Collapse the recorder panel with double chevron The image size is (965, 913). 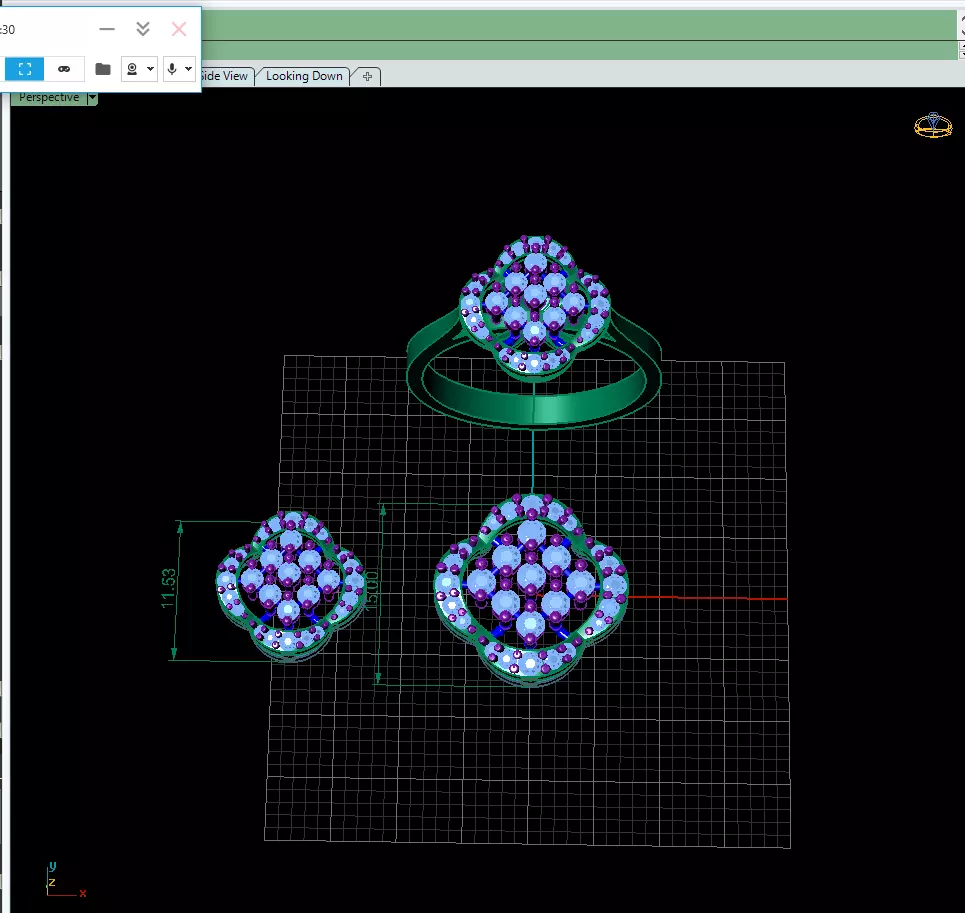point(143,29)
